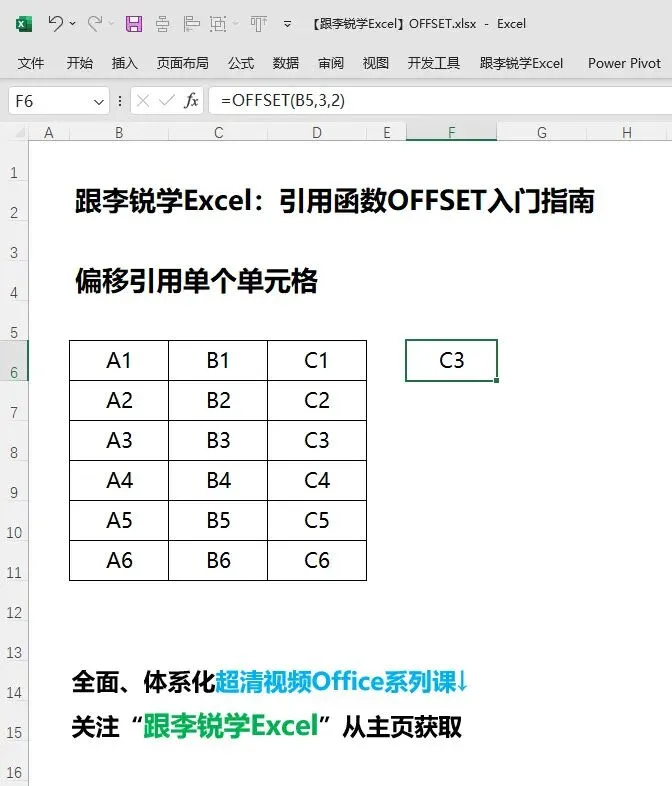Click the table cell containing B2
Image resolution: width=672 pixels, height=786 pixels.
click(x=218, y=401)
